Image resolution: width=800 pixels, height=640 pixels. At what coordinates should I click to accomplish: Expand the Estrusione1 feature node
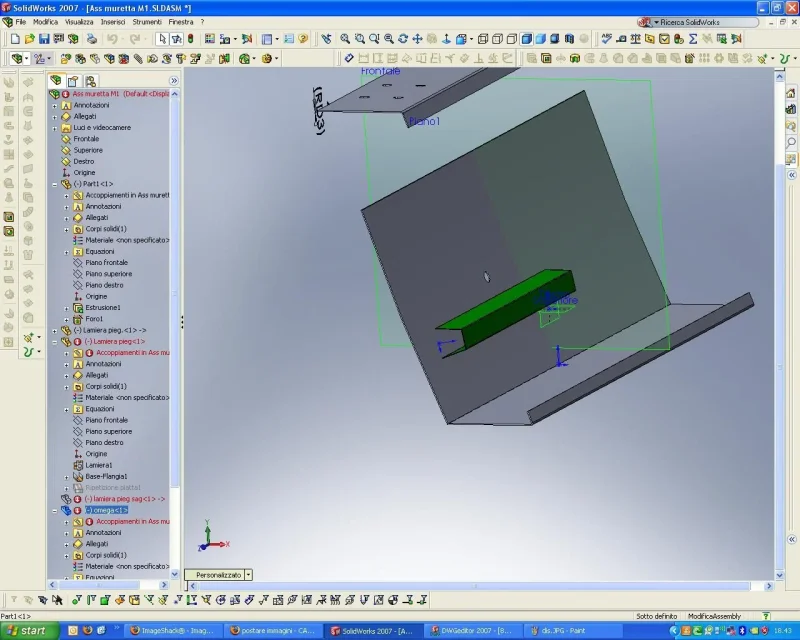click(66, 308)
